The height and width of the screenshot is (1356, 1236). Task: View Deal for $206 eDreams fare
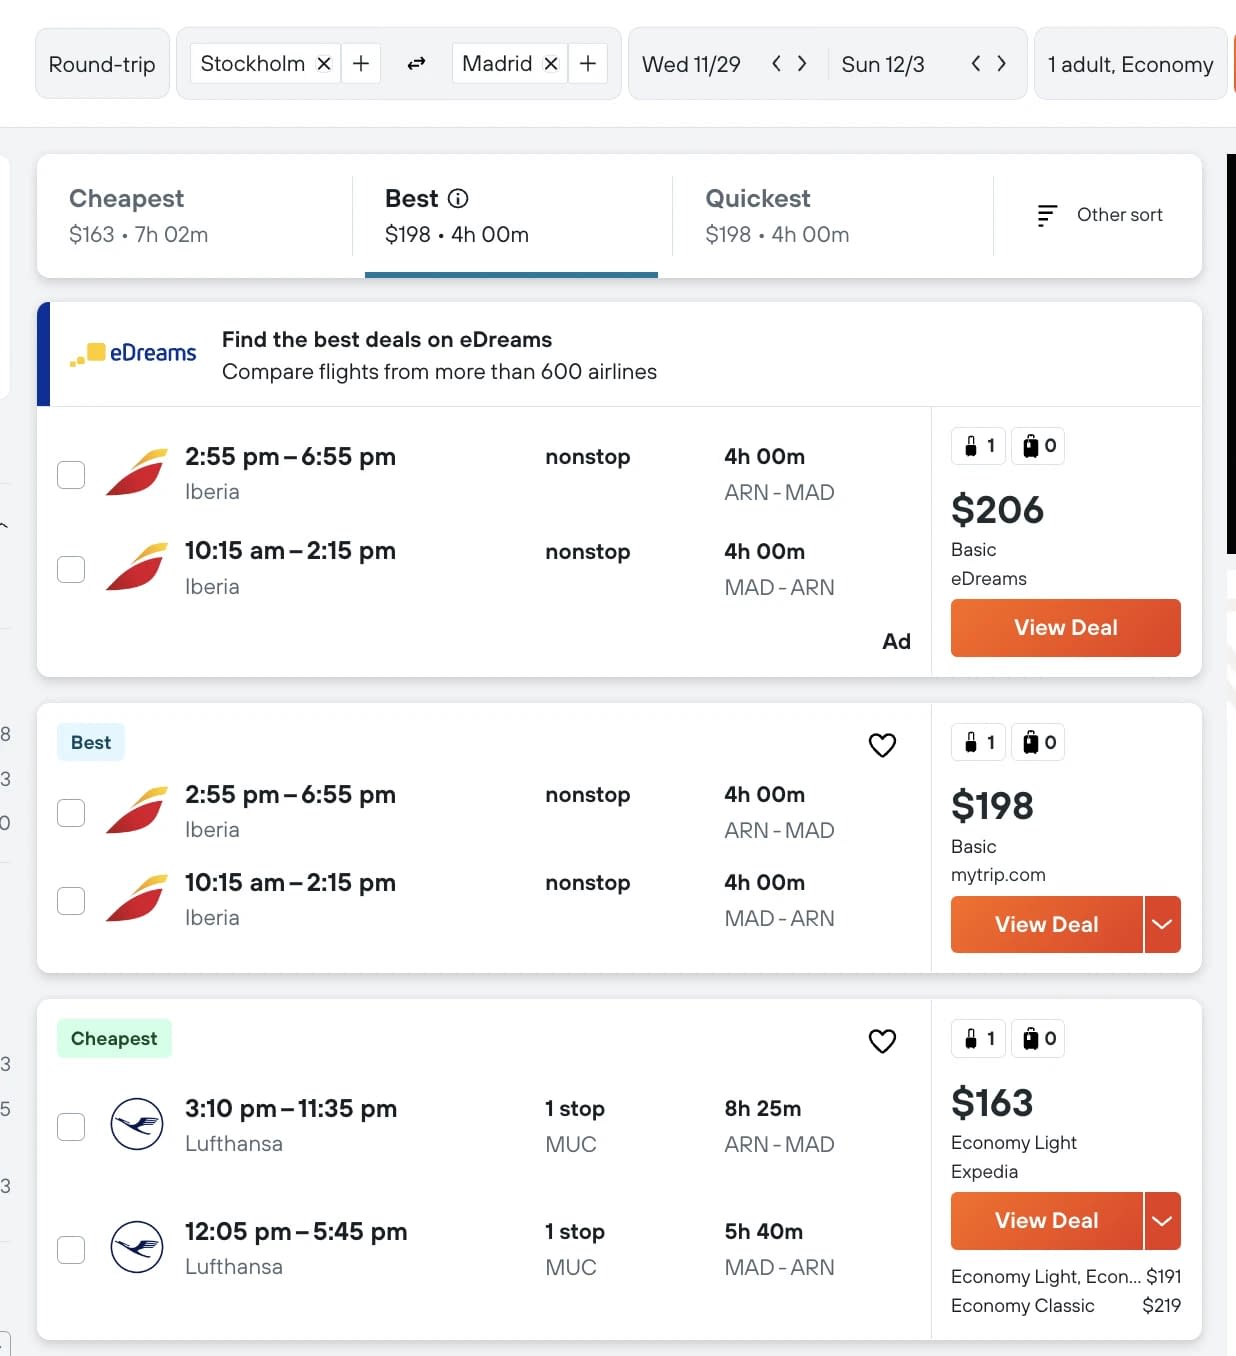click(x=1066, y=628)
